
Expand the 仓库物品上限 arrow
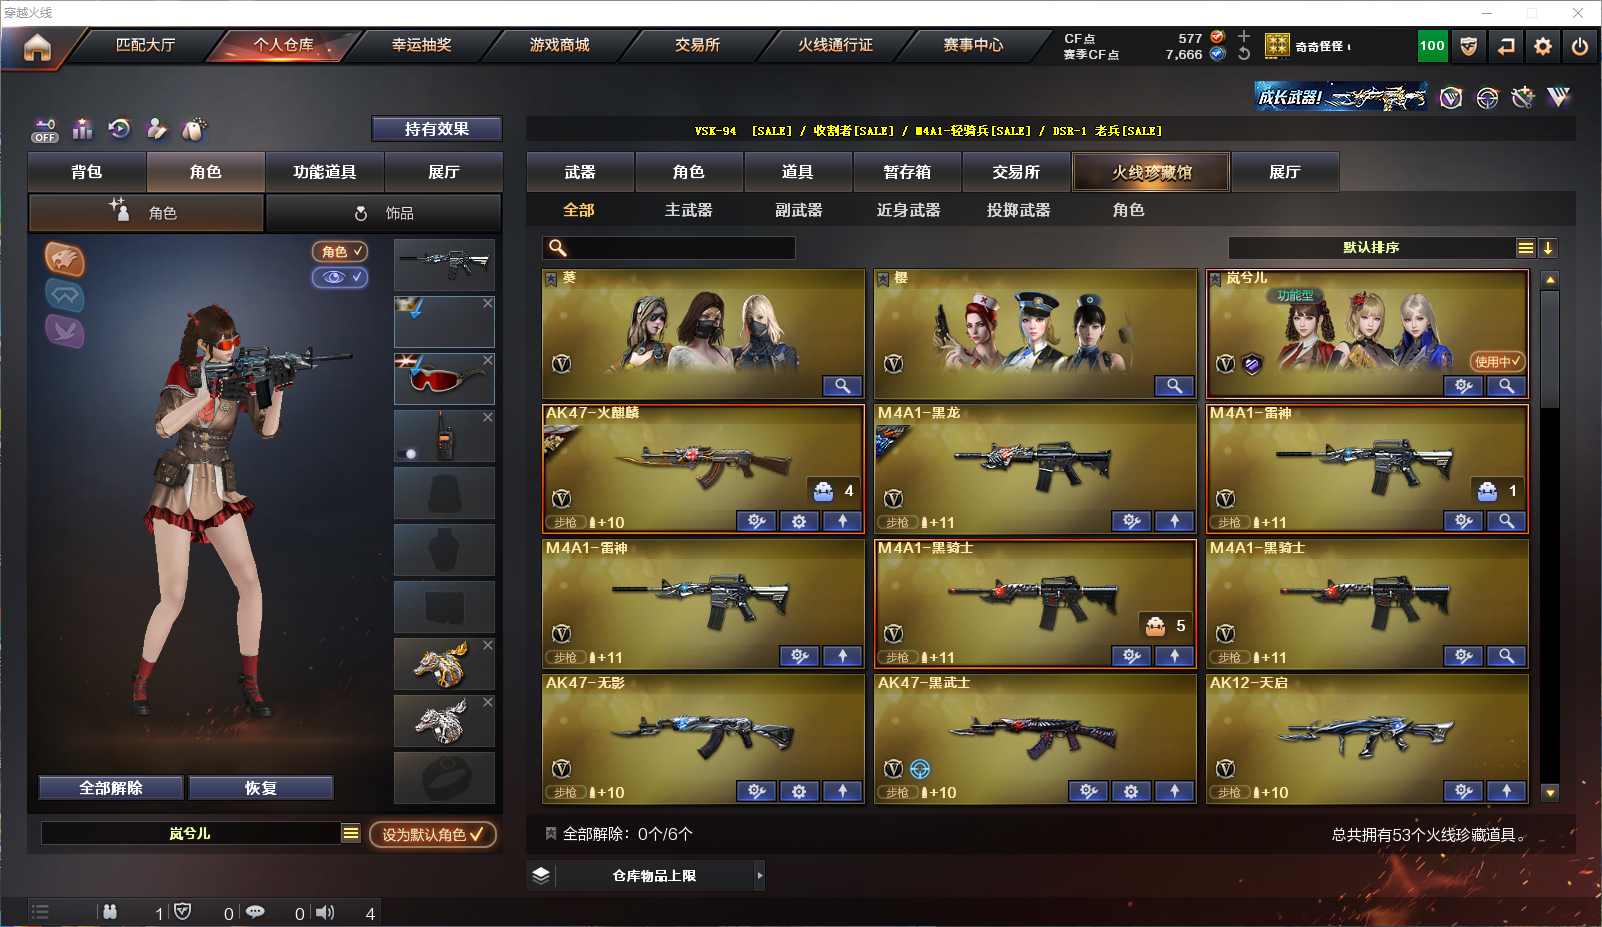click(760, 876)
